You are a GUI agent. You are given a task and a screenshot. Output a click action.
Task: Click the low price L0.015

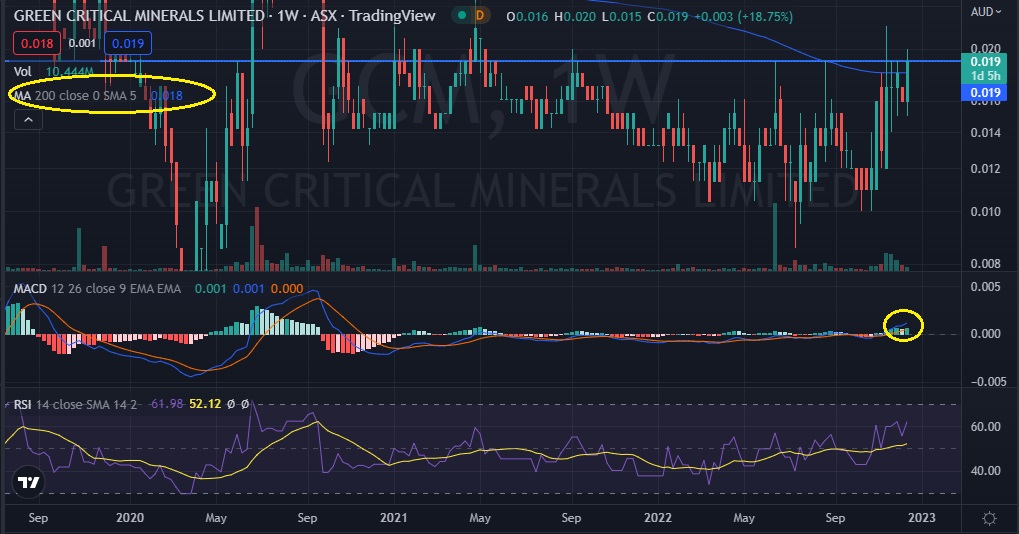[621, 16]
